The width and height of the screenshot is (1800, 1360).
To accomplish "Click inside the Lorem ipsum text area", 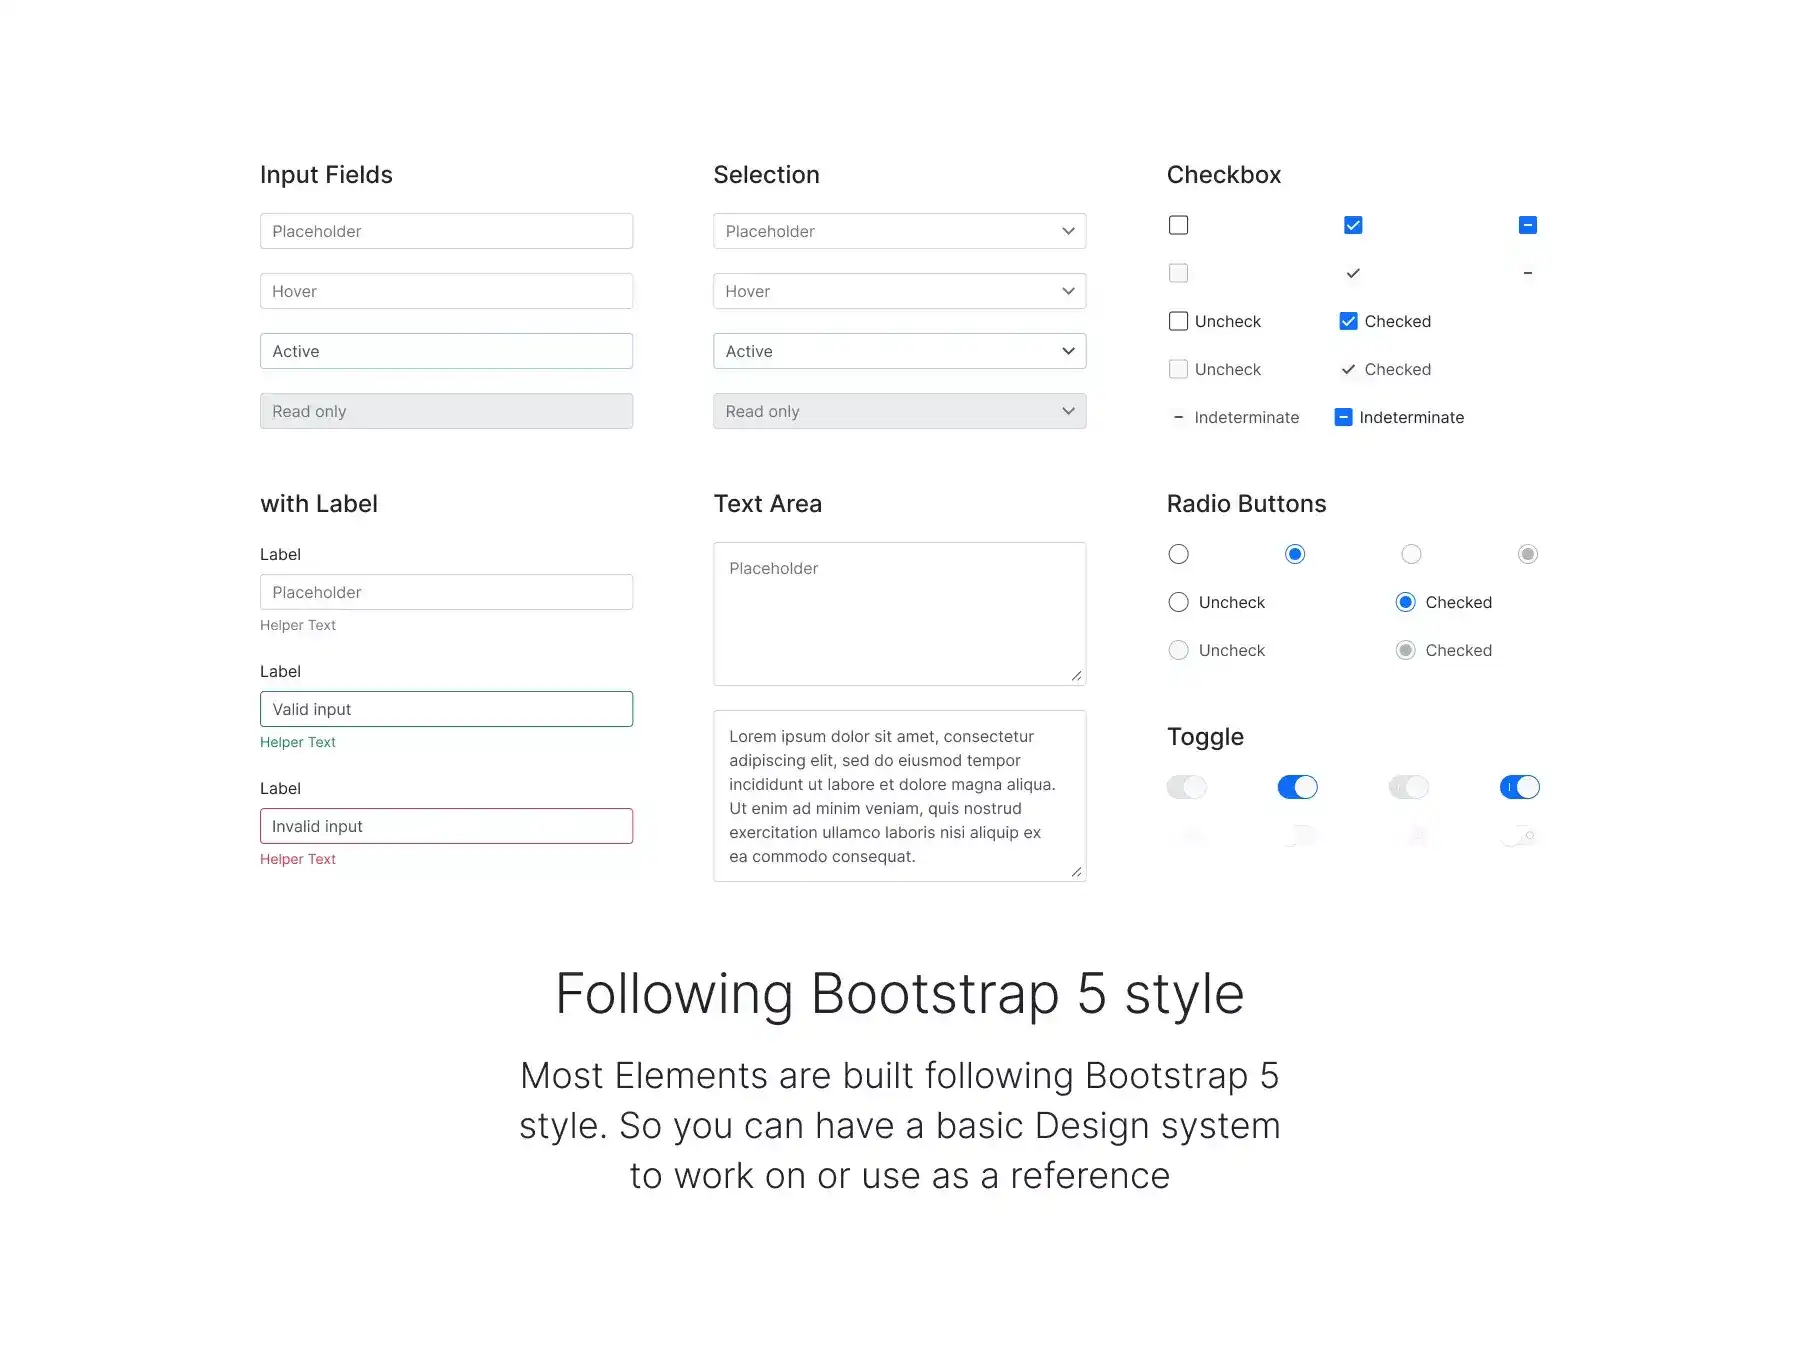I will 899,796.
